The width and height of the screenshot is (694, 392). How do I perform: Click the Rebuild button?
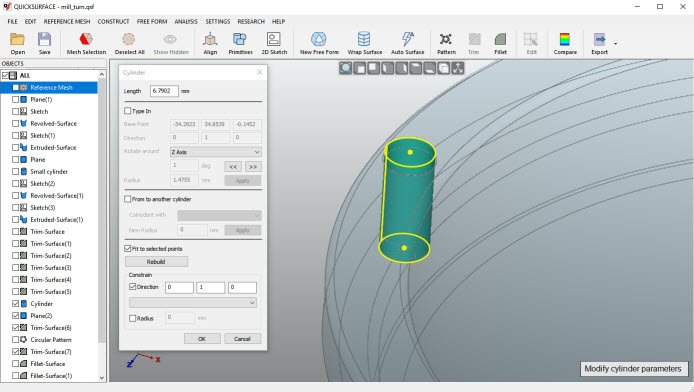coord(156,261)
